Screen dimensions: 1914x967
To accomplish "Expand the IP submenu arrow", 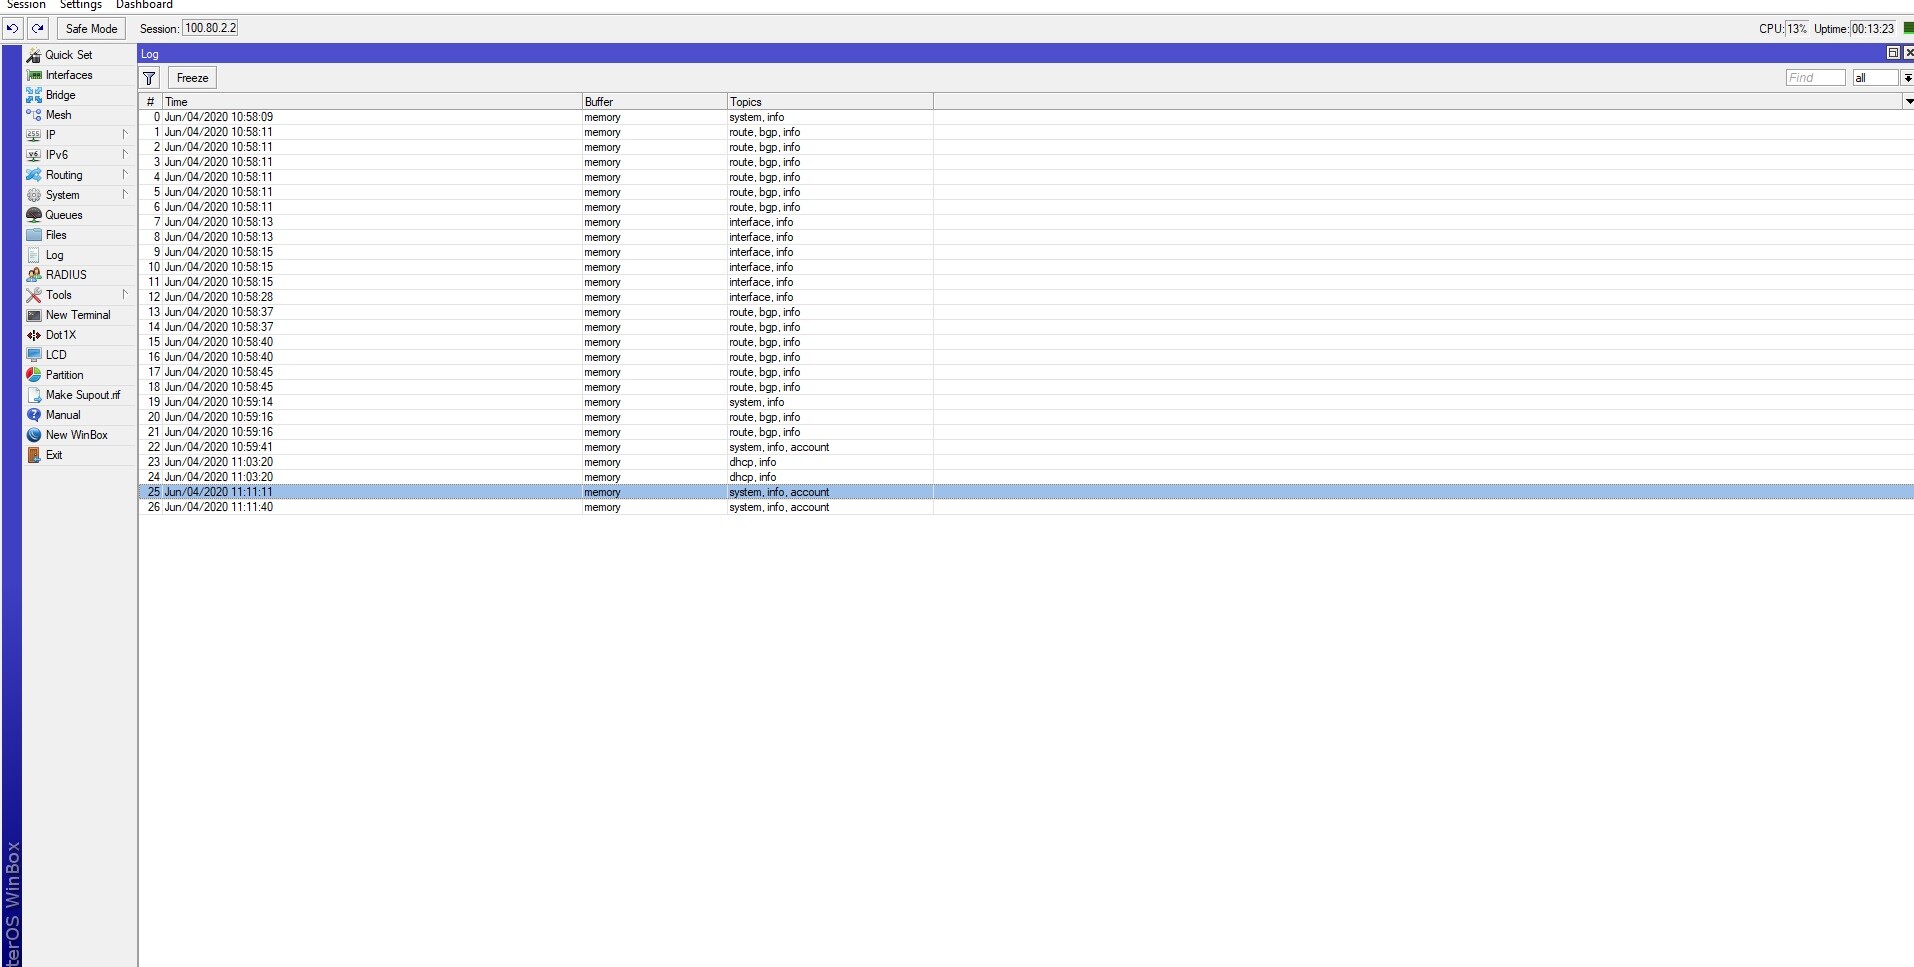I will coord(125,134).
